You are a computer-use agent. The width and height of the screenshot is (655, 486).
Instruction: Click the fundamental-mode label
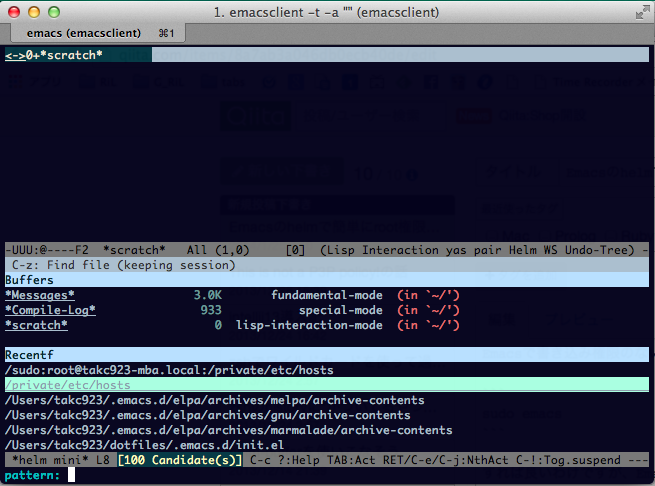[x=327, y=295]
